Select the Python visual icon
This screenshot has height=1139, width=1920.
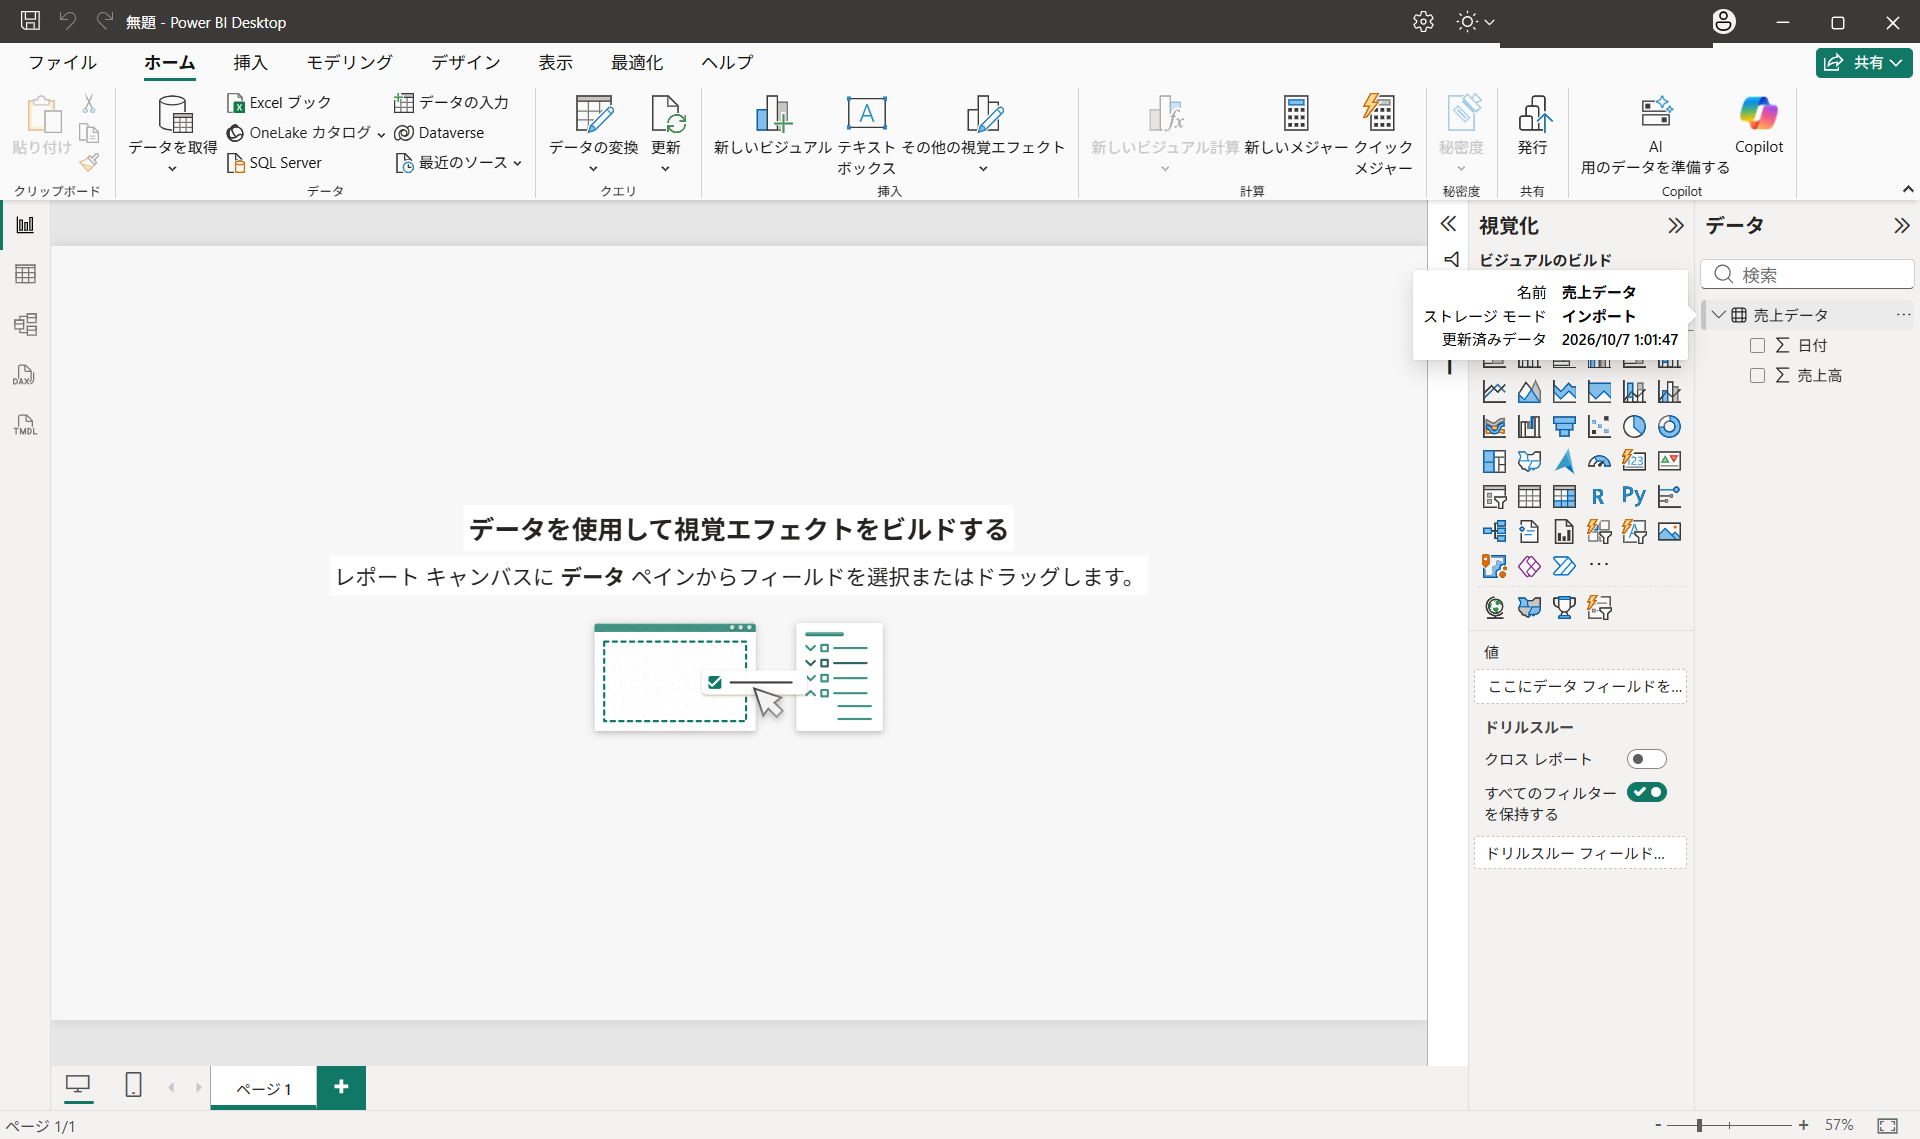pyautogui.click(x=1634, y=496)
